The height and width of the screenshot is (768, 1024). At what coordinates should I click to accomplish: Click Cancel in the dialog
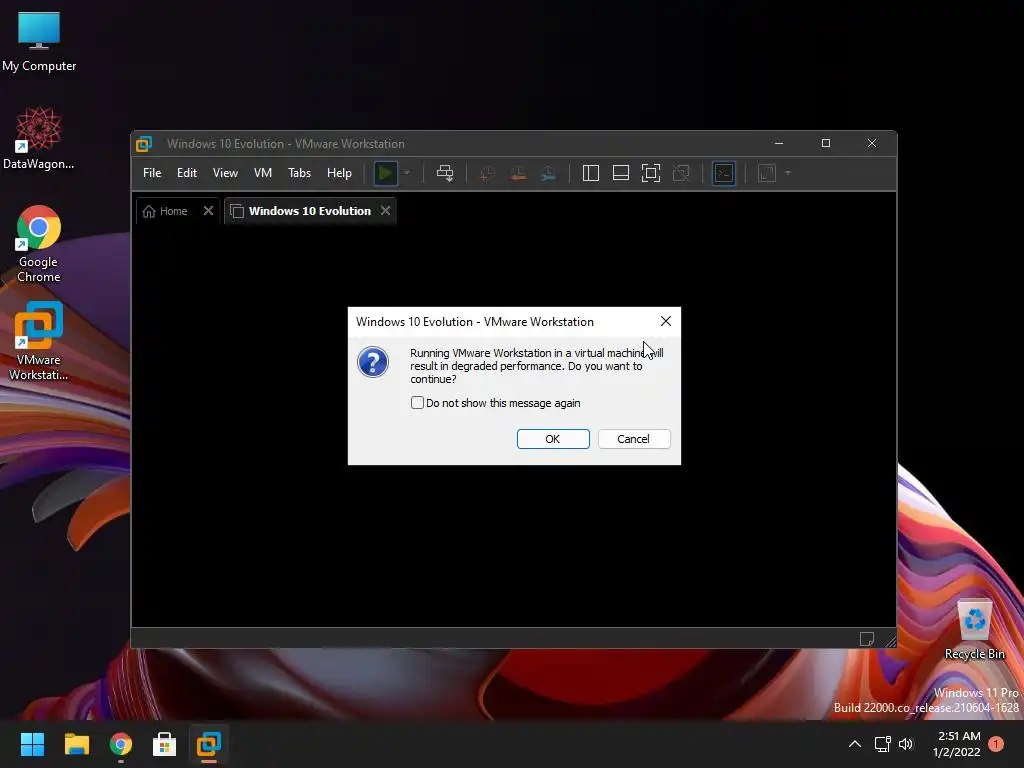click(634, 439)
